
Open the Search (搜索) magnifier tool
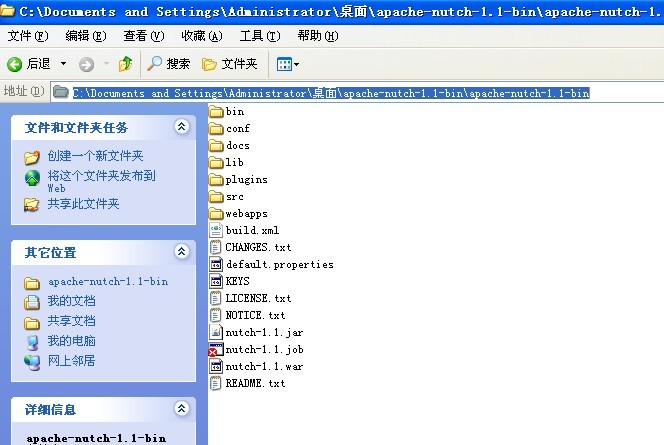pos(168,64)
